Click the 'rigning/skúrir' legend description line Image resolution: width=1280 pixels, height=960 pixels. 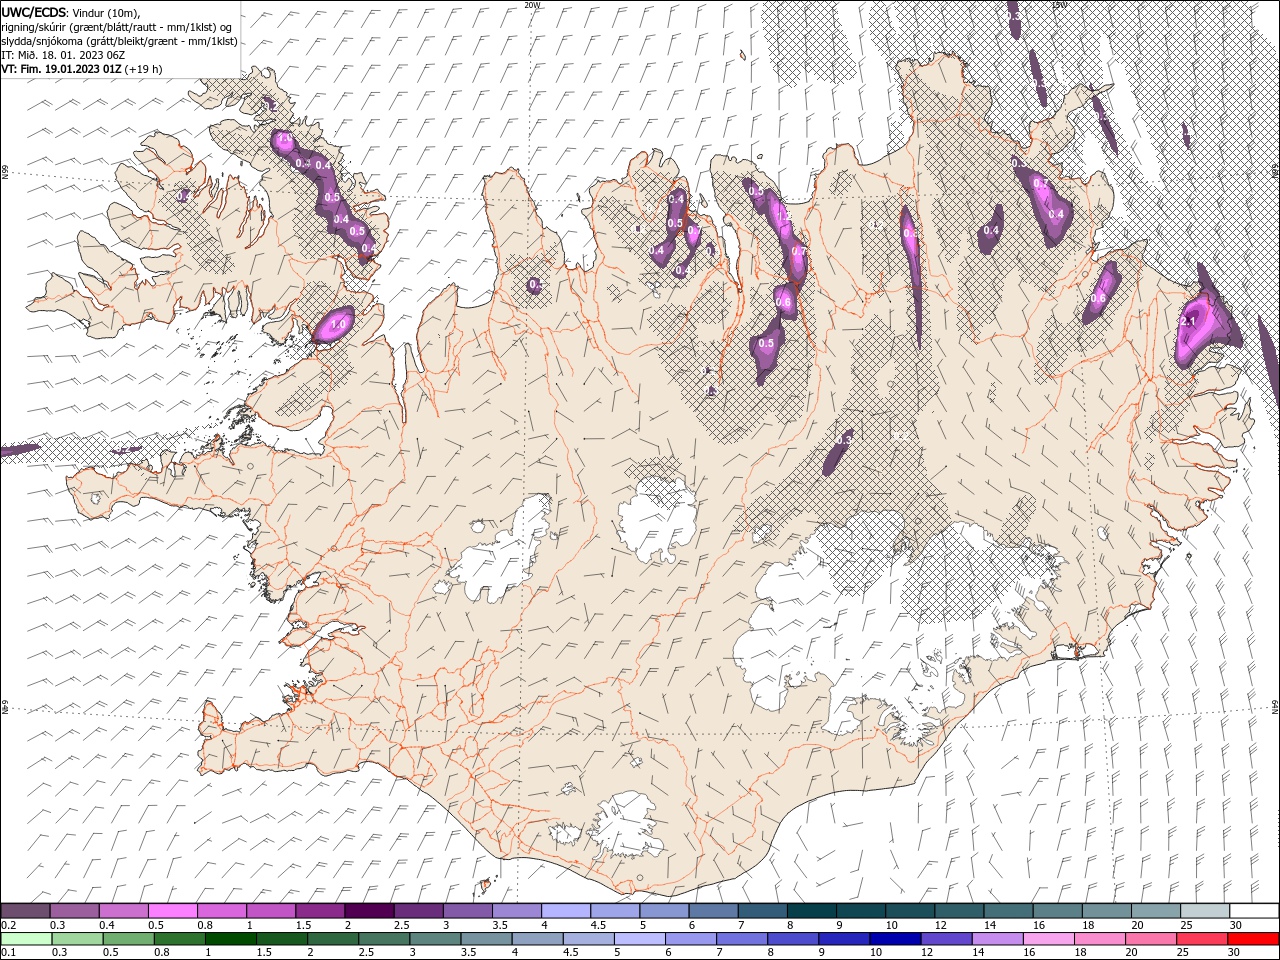116,26
